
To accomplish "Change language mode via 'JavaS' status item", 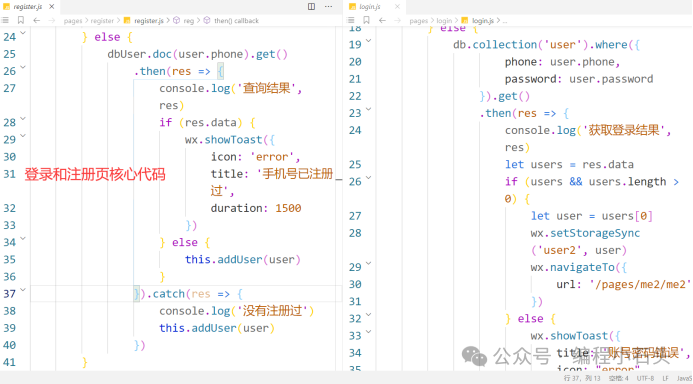I will tap(685, 378).
